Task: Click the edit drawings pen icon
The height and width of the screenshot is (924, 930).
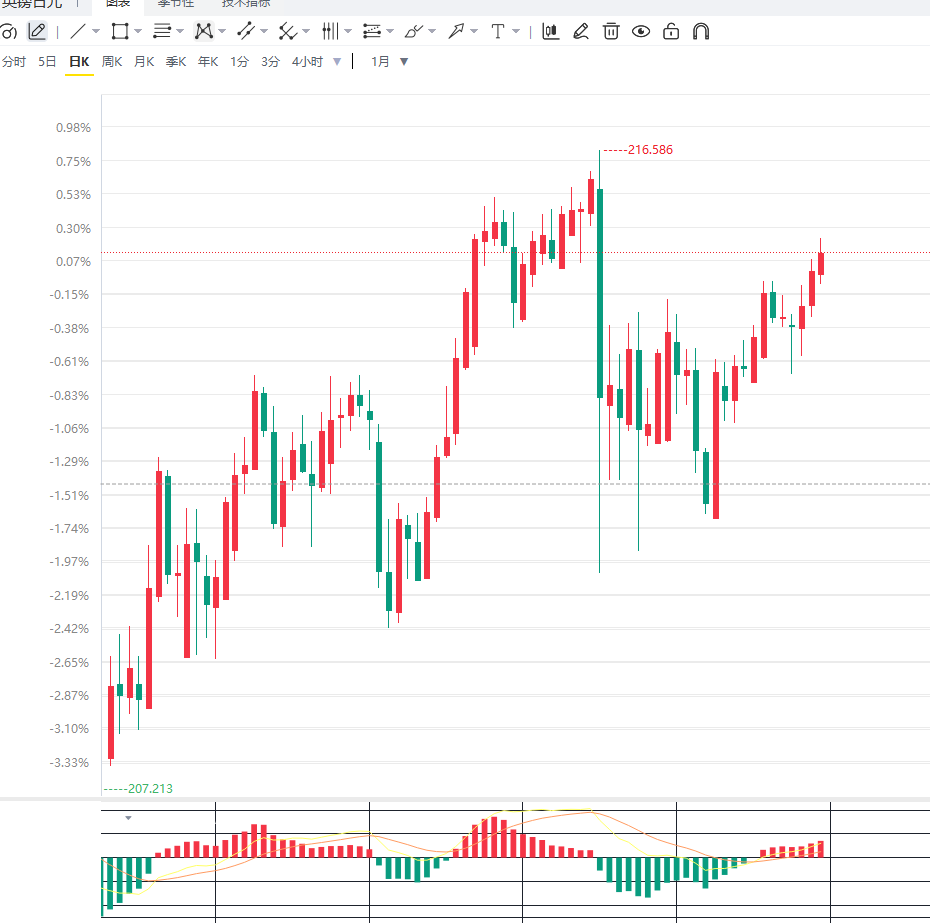Action: tap(581, 31)
